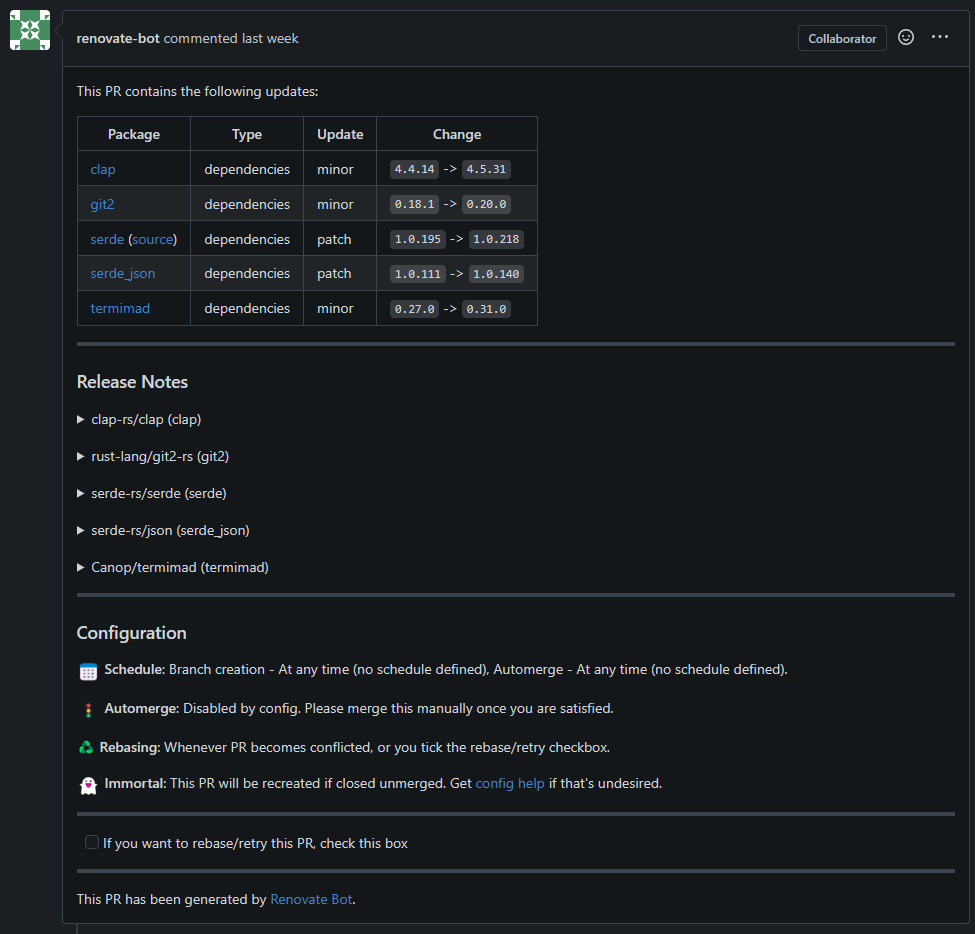Click the Update column header

[340, 134]
